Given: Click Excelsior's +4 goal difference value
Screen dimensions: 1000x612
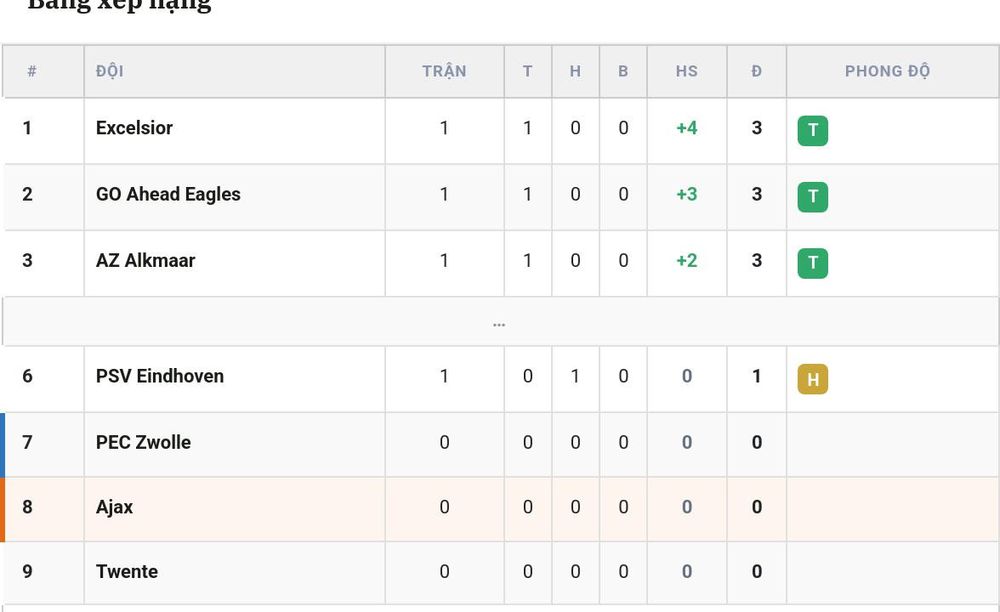Looking at the screenshot, I should pos(687,128).
